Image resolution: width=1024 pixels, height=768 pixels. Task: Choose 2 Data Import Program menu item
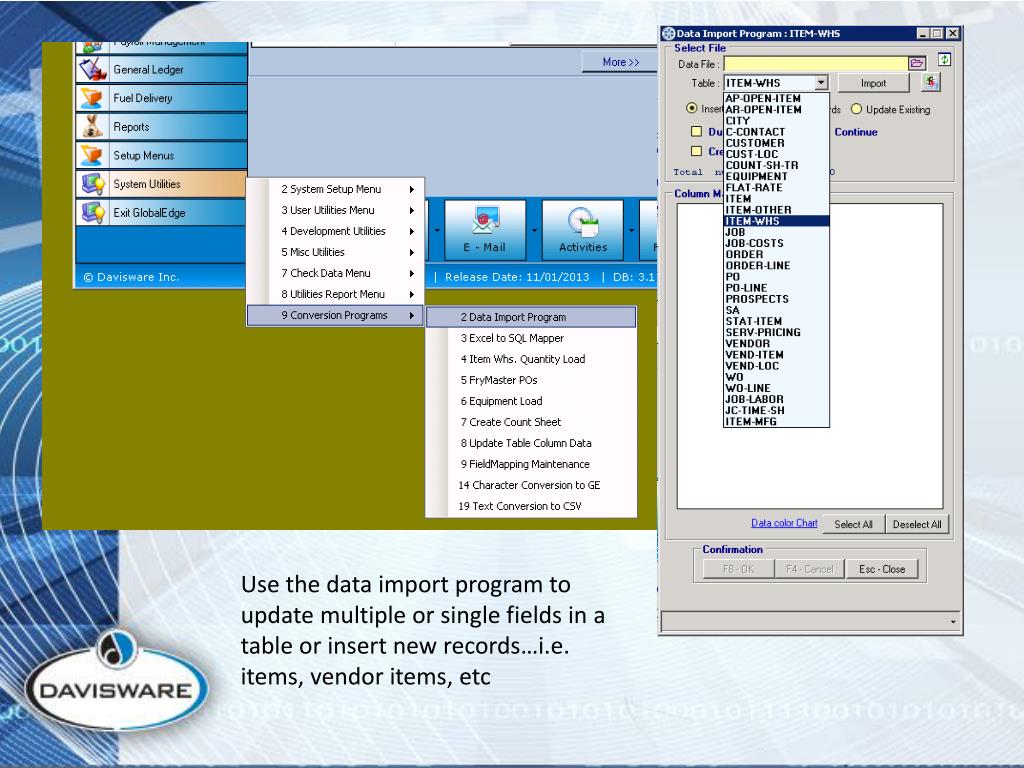click(531, 317)
